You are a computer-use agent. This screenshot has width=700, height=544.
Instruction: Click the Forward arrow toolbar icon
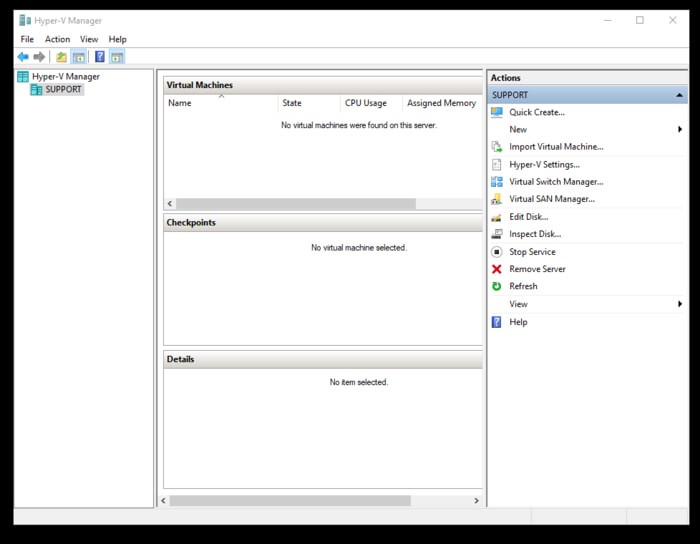(39, 57)
